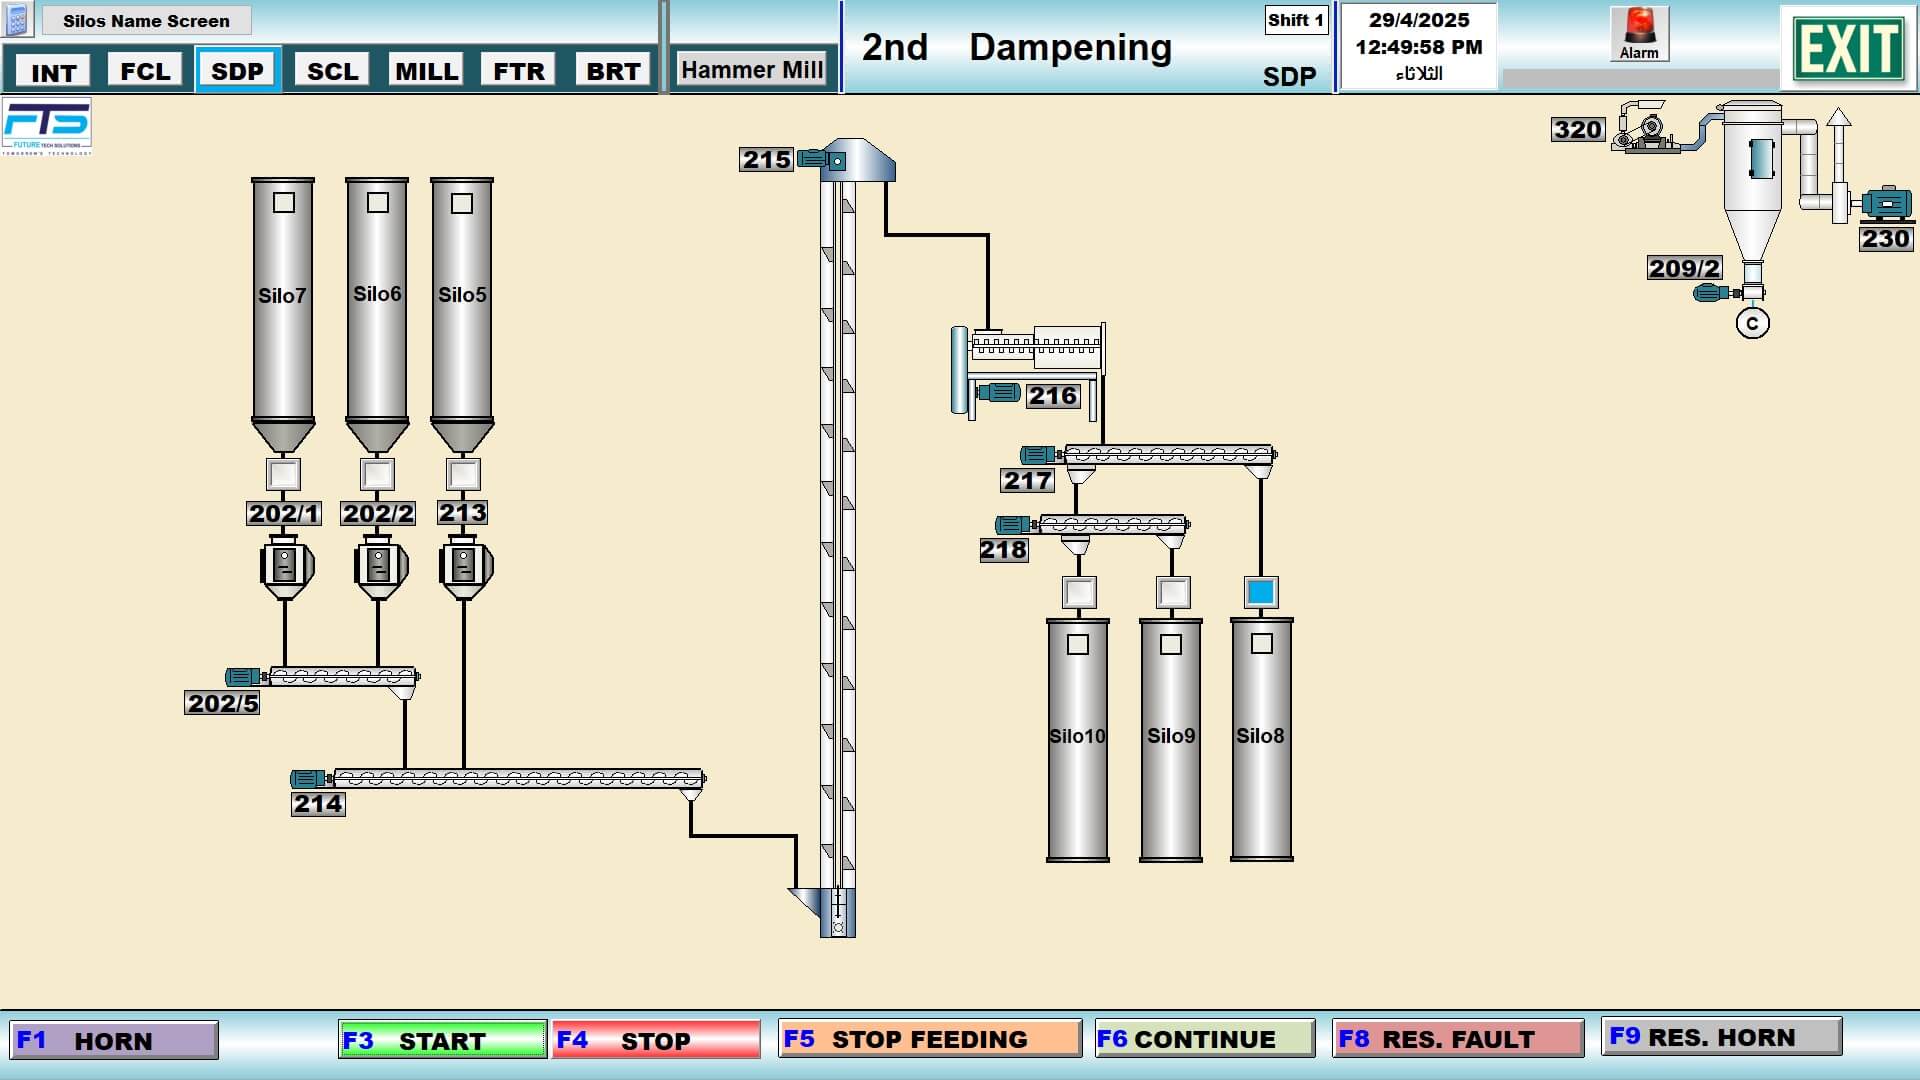Switch to the MILL tab
Image resolution: width=1920 pixels, height=1080 pixels.
[426, 71]
